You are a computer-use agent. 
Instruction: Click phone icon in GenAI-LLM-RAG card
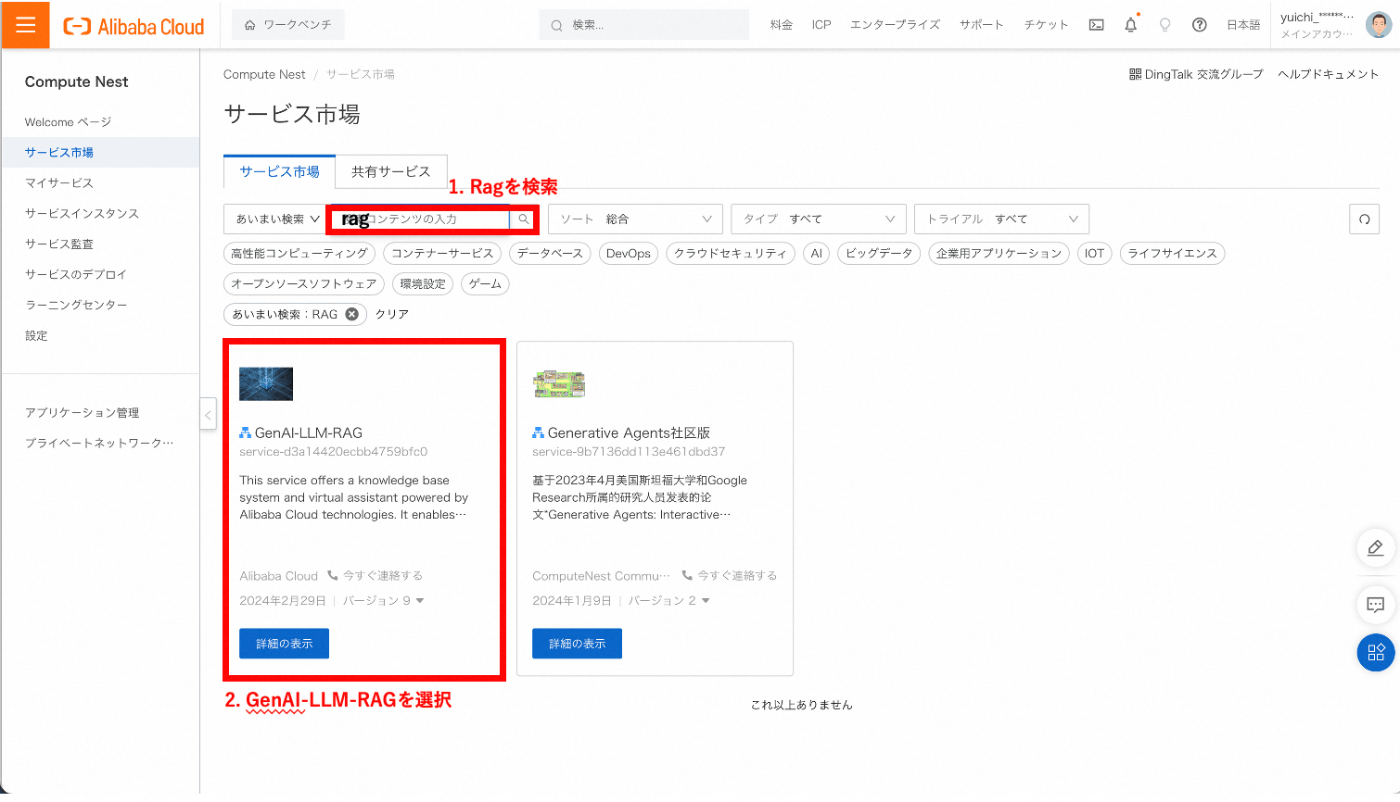[333, 576]
